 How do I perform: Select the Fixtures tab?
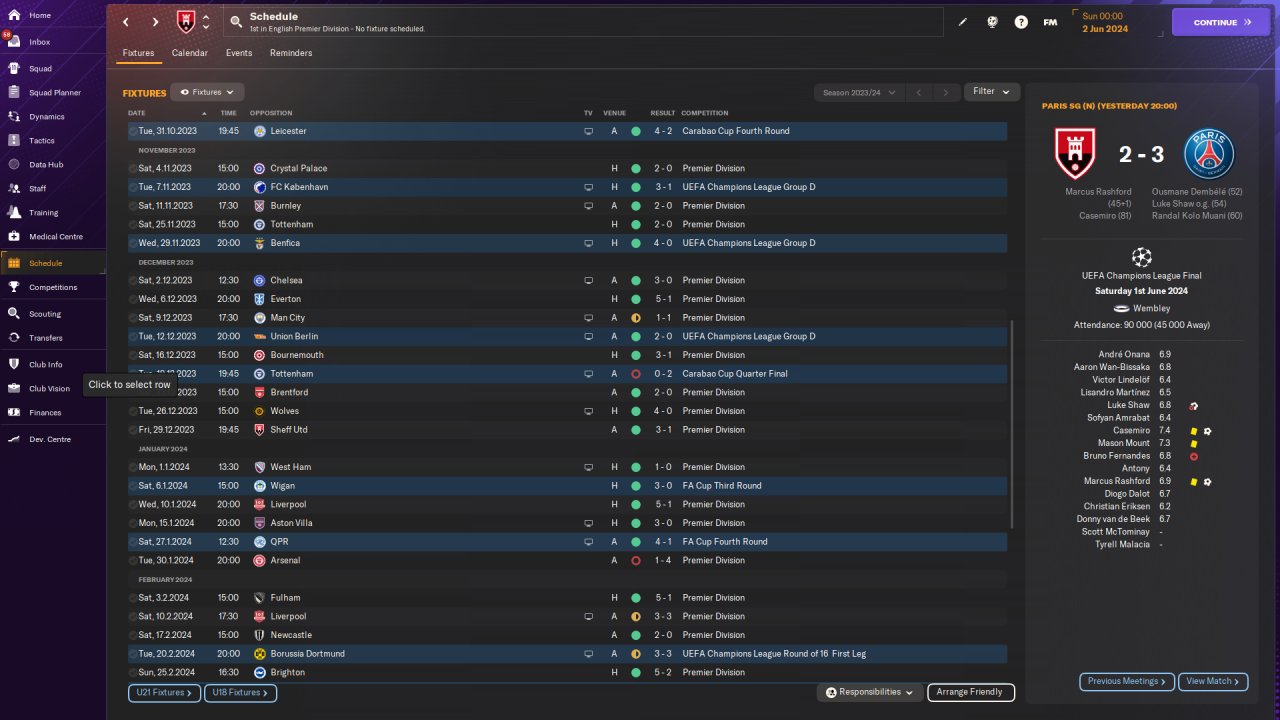click(x=138, y=53)
